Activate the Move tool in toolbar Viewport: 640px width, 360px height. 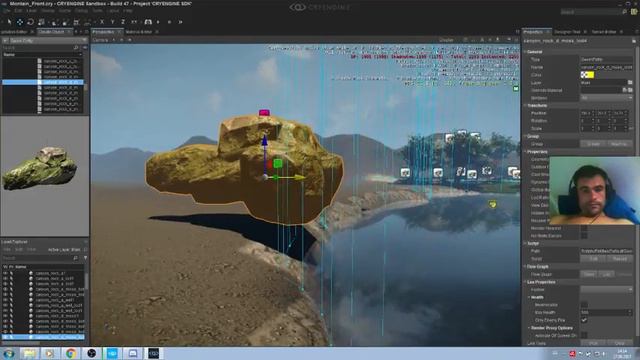coord(20,22)
